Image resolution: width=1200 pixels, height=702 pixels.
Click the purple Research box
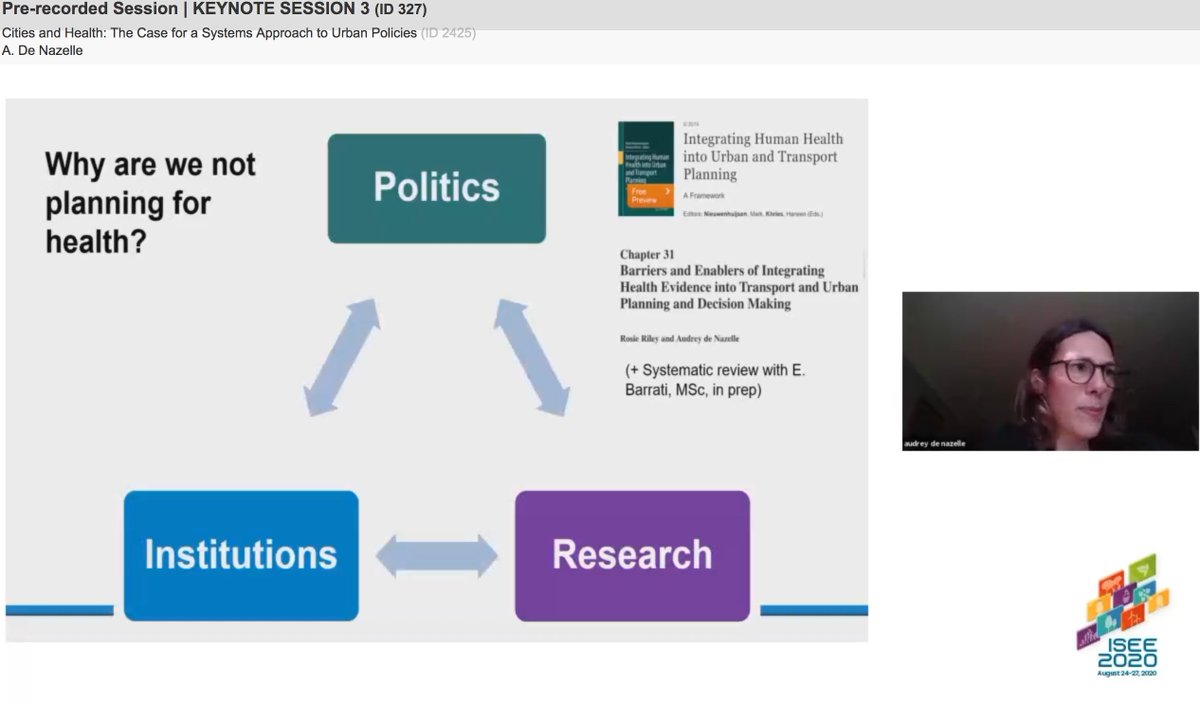tap(632, 555)
